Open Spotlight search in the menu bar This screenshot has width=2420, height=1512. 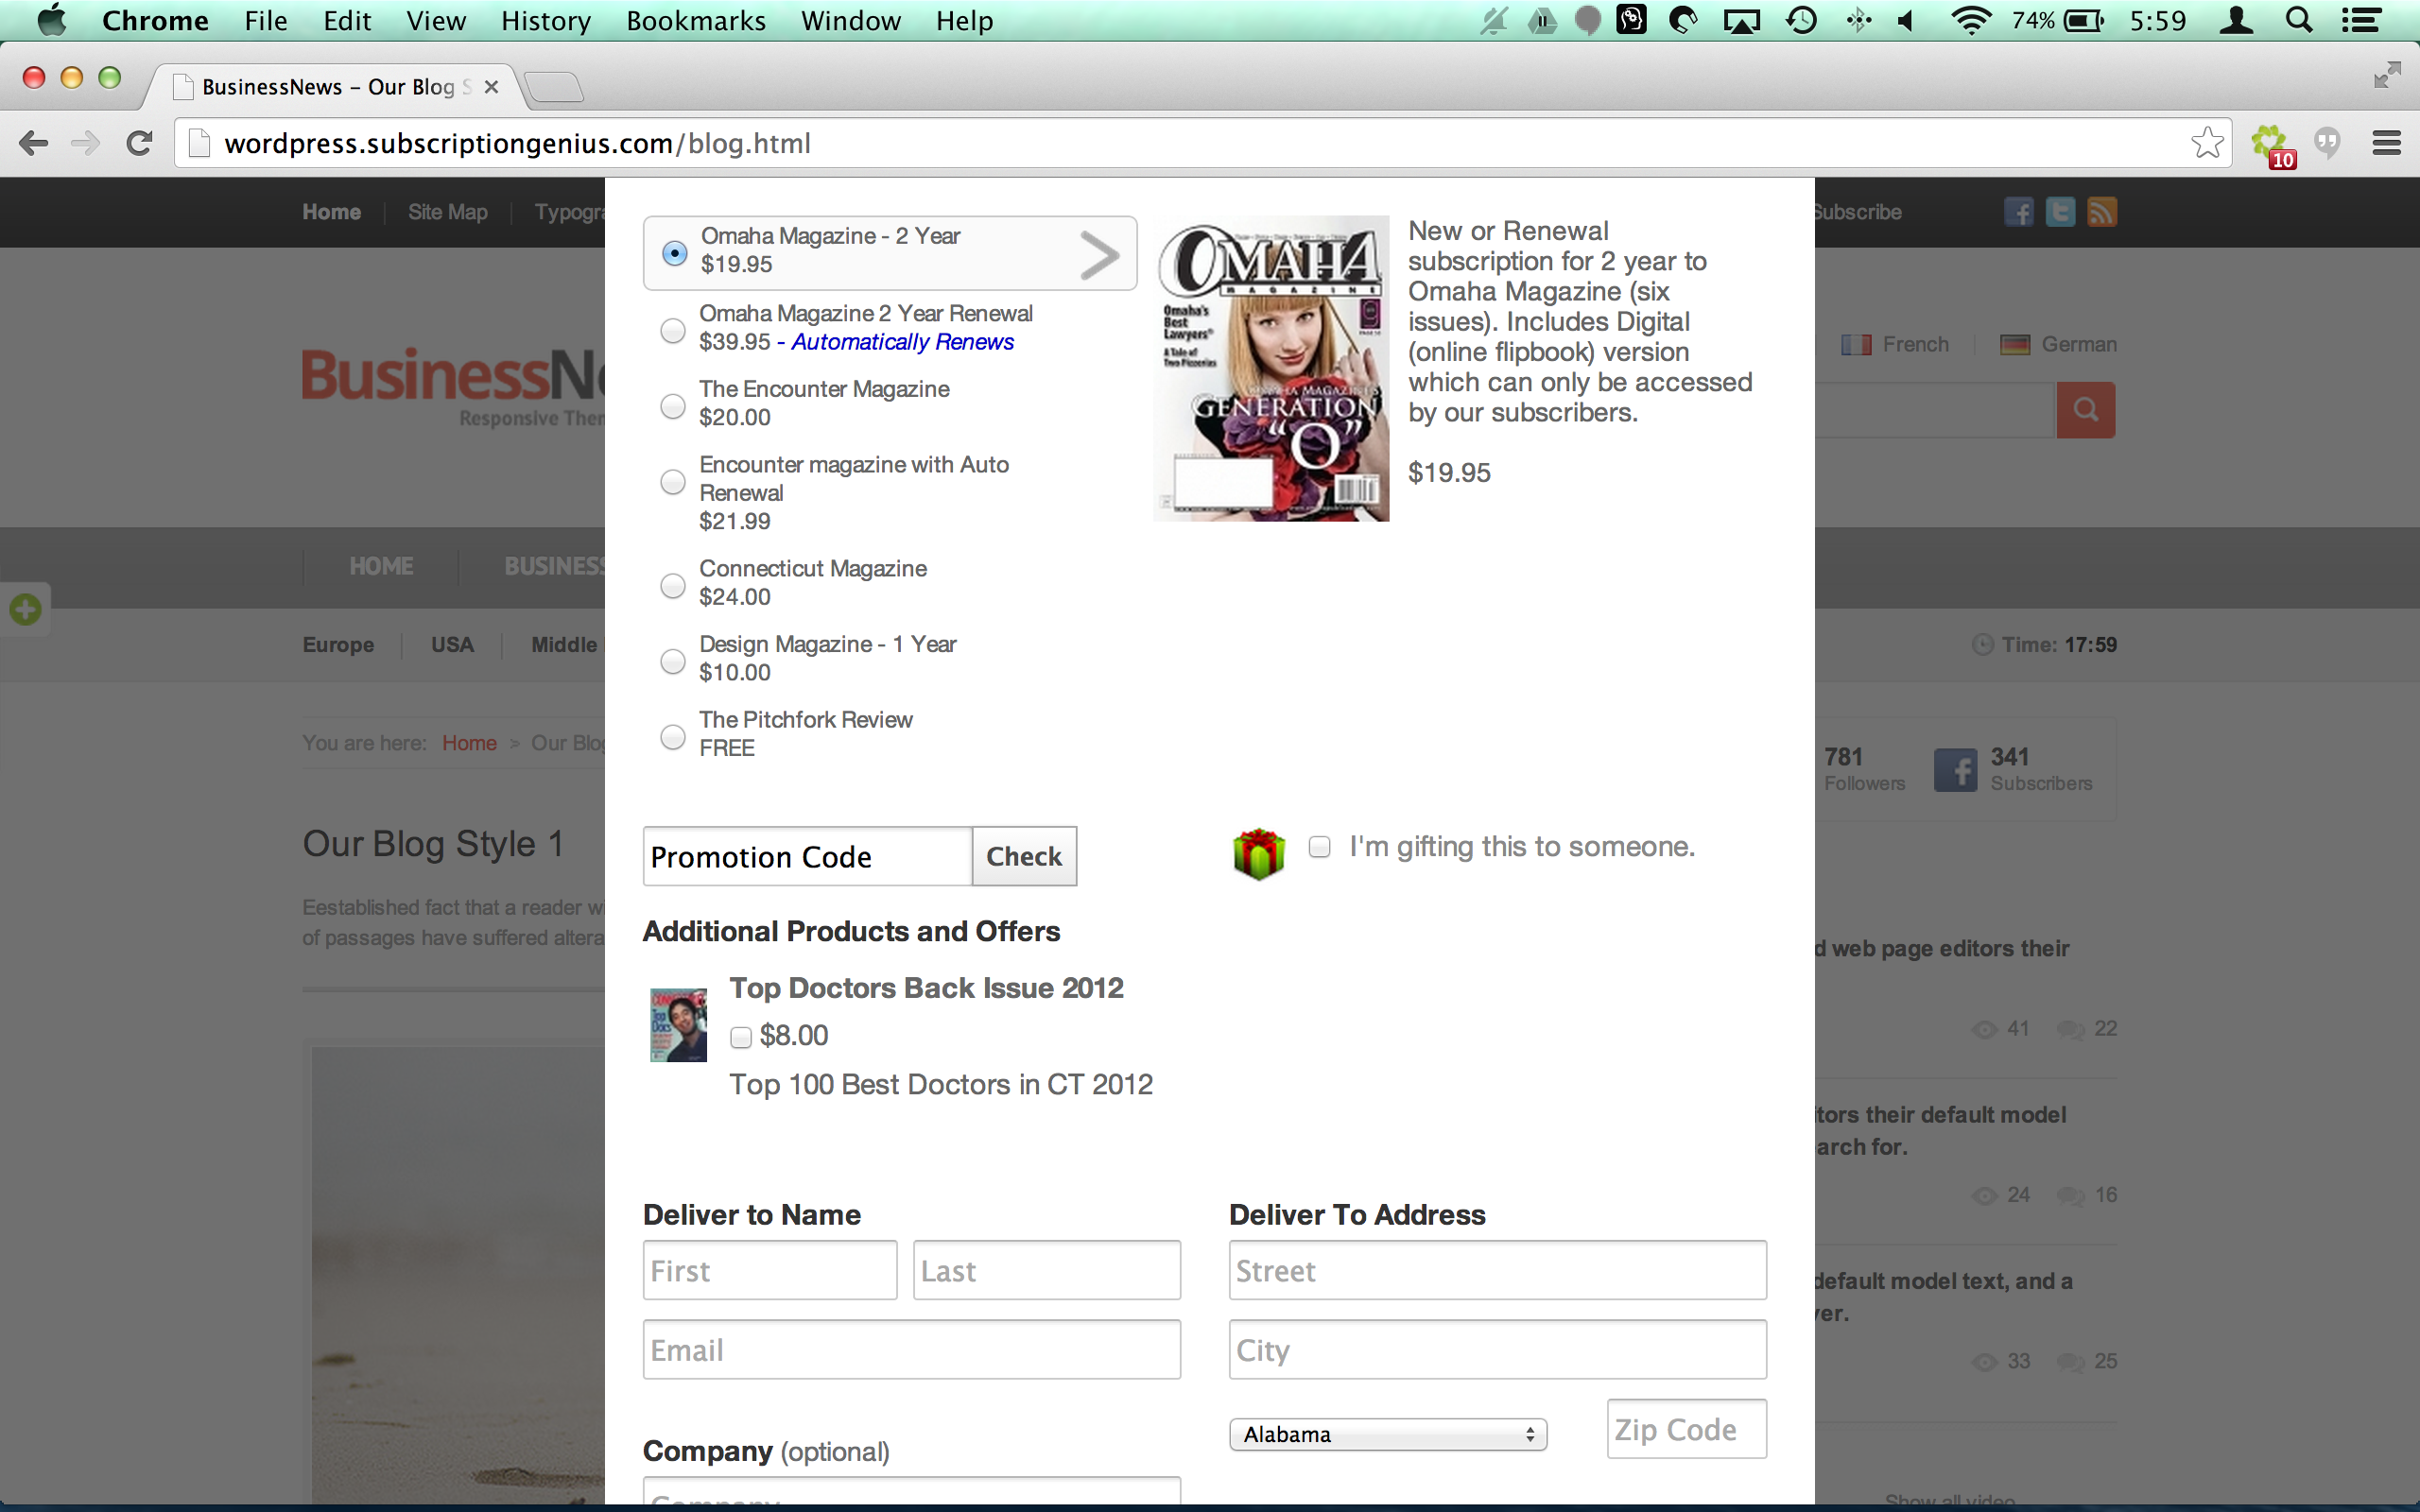[2299, 20]
